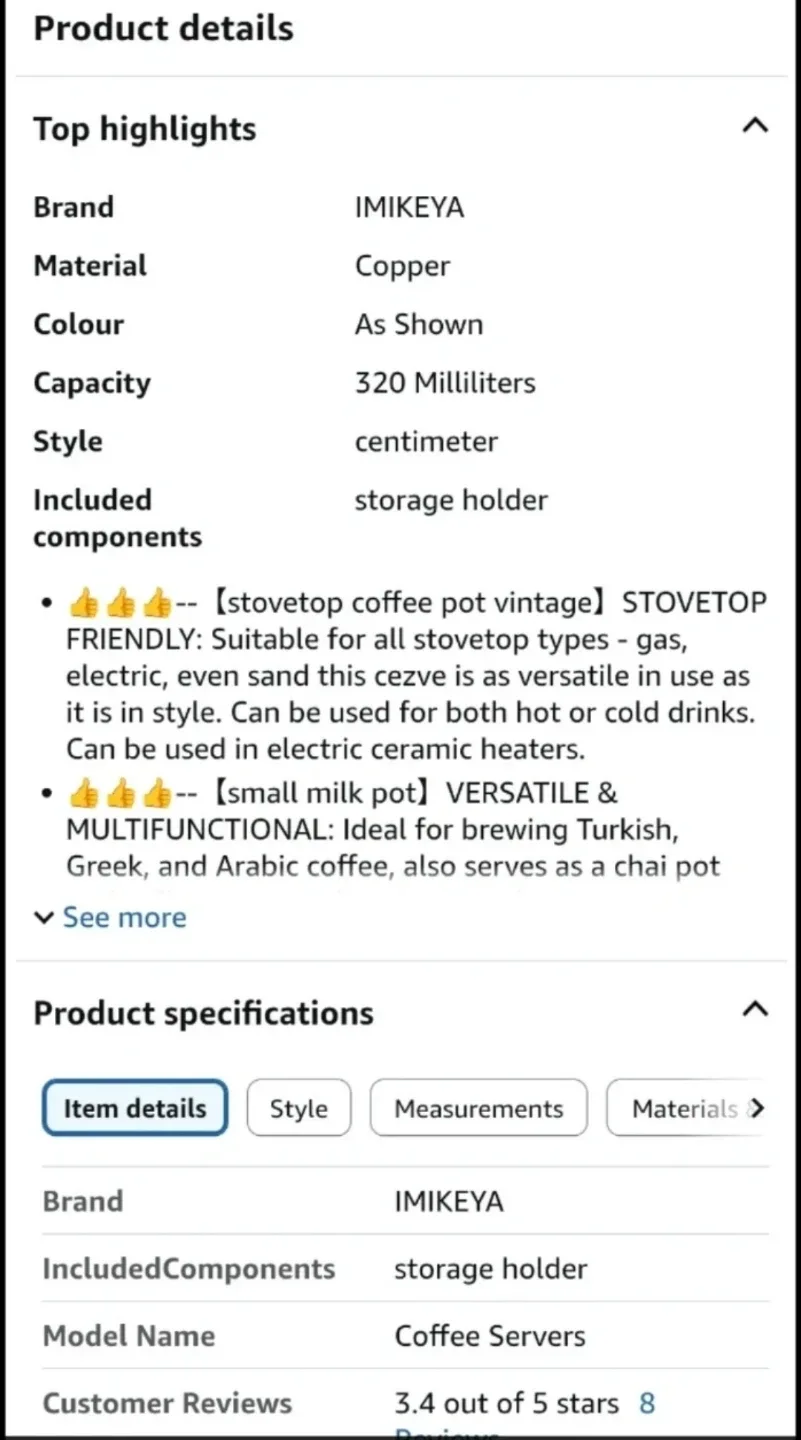Select the Item details tab
Viewport: 801px width, 1440px height.
tap(134, 1108)
